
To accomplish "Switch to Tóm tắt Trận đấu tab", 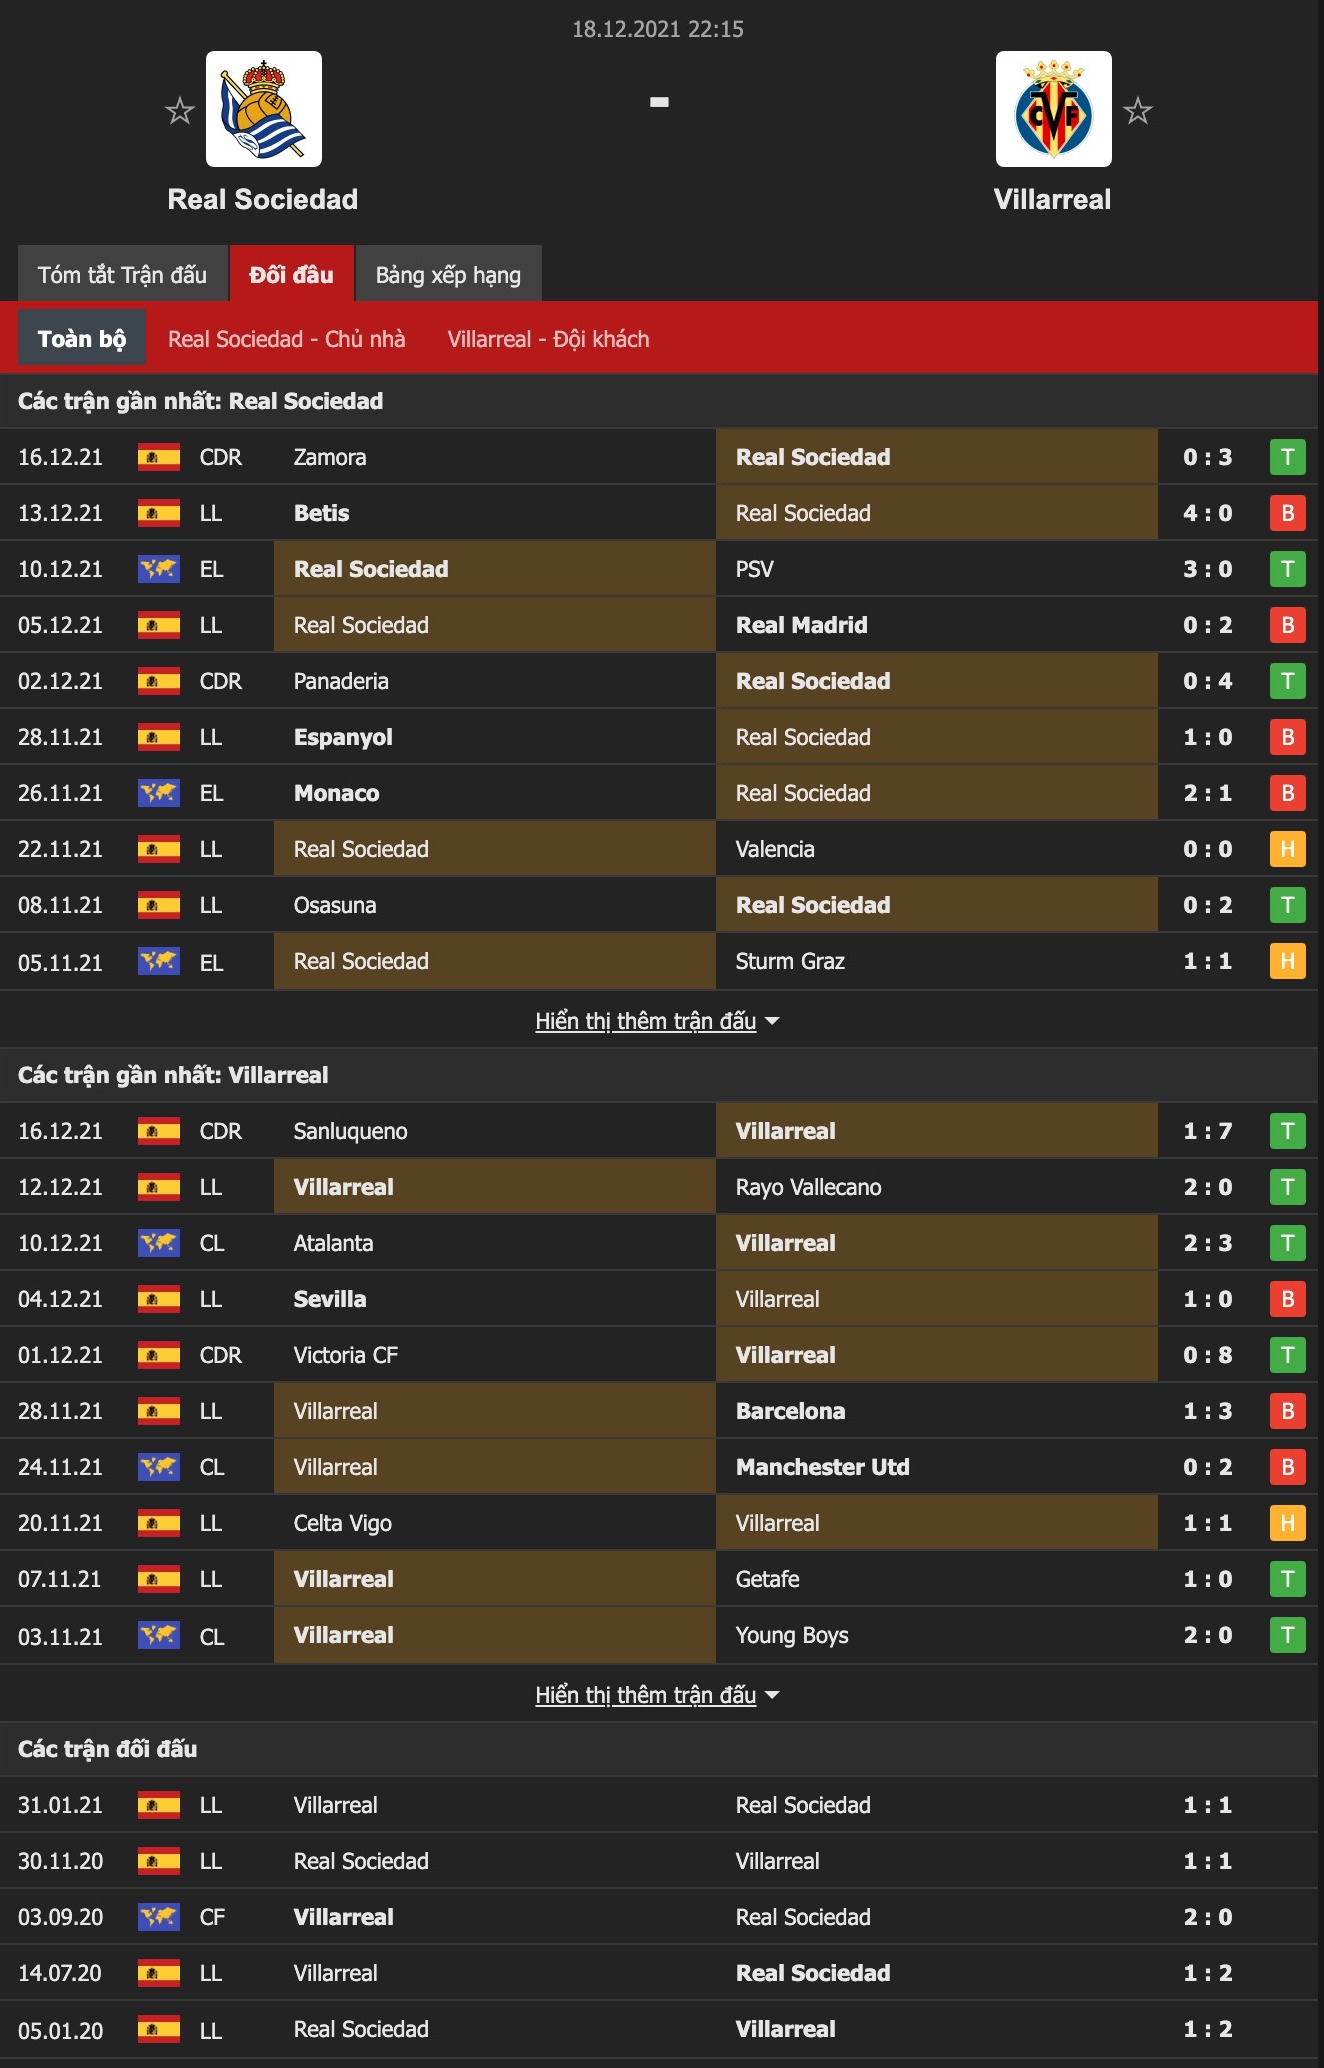I will pos(122,274).
